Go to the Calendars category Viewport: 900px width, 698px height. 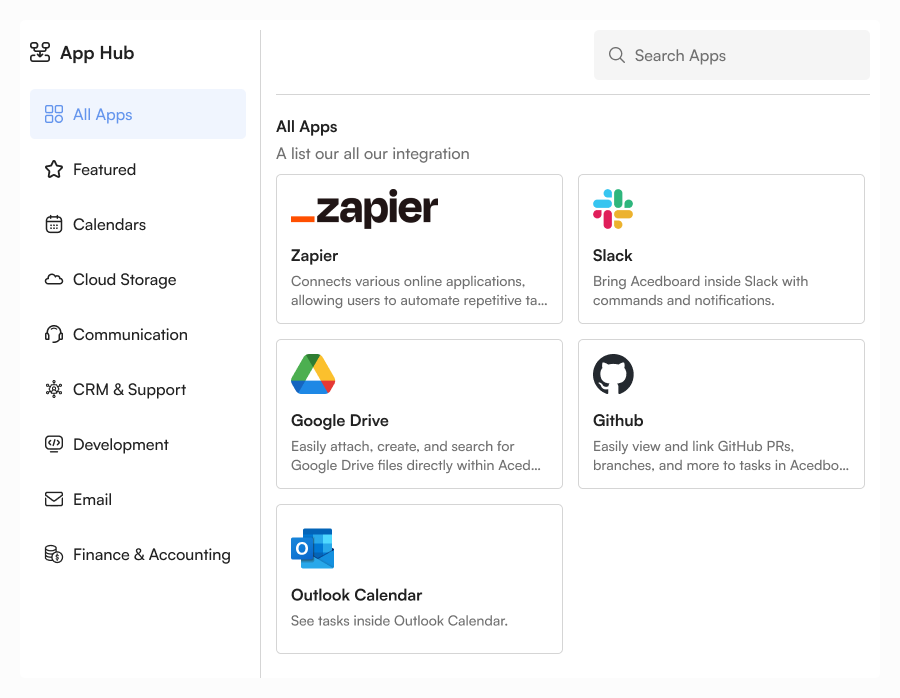tap(138, 224)
